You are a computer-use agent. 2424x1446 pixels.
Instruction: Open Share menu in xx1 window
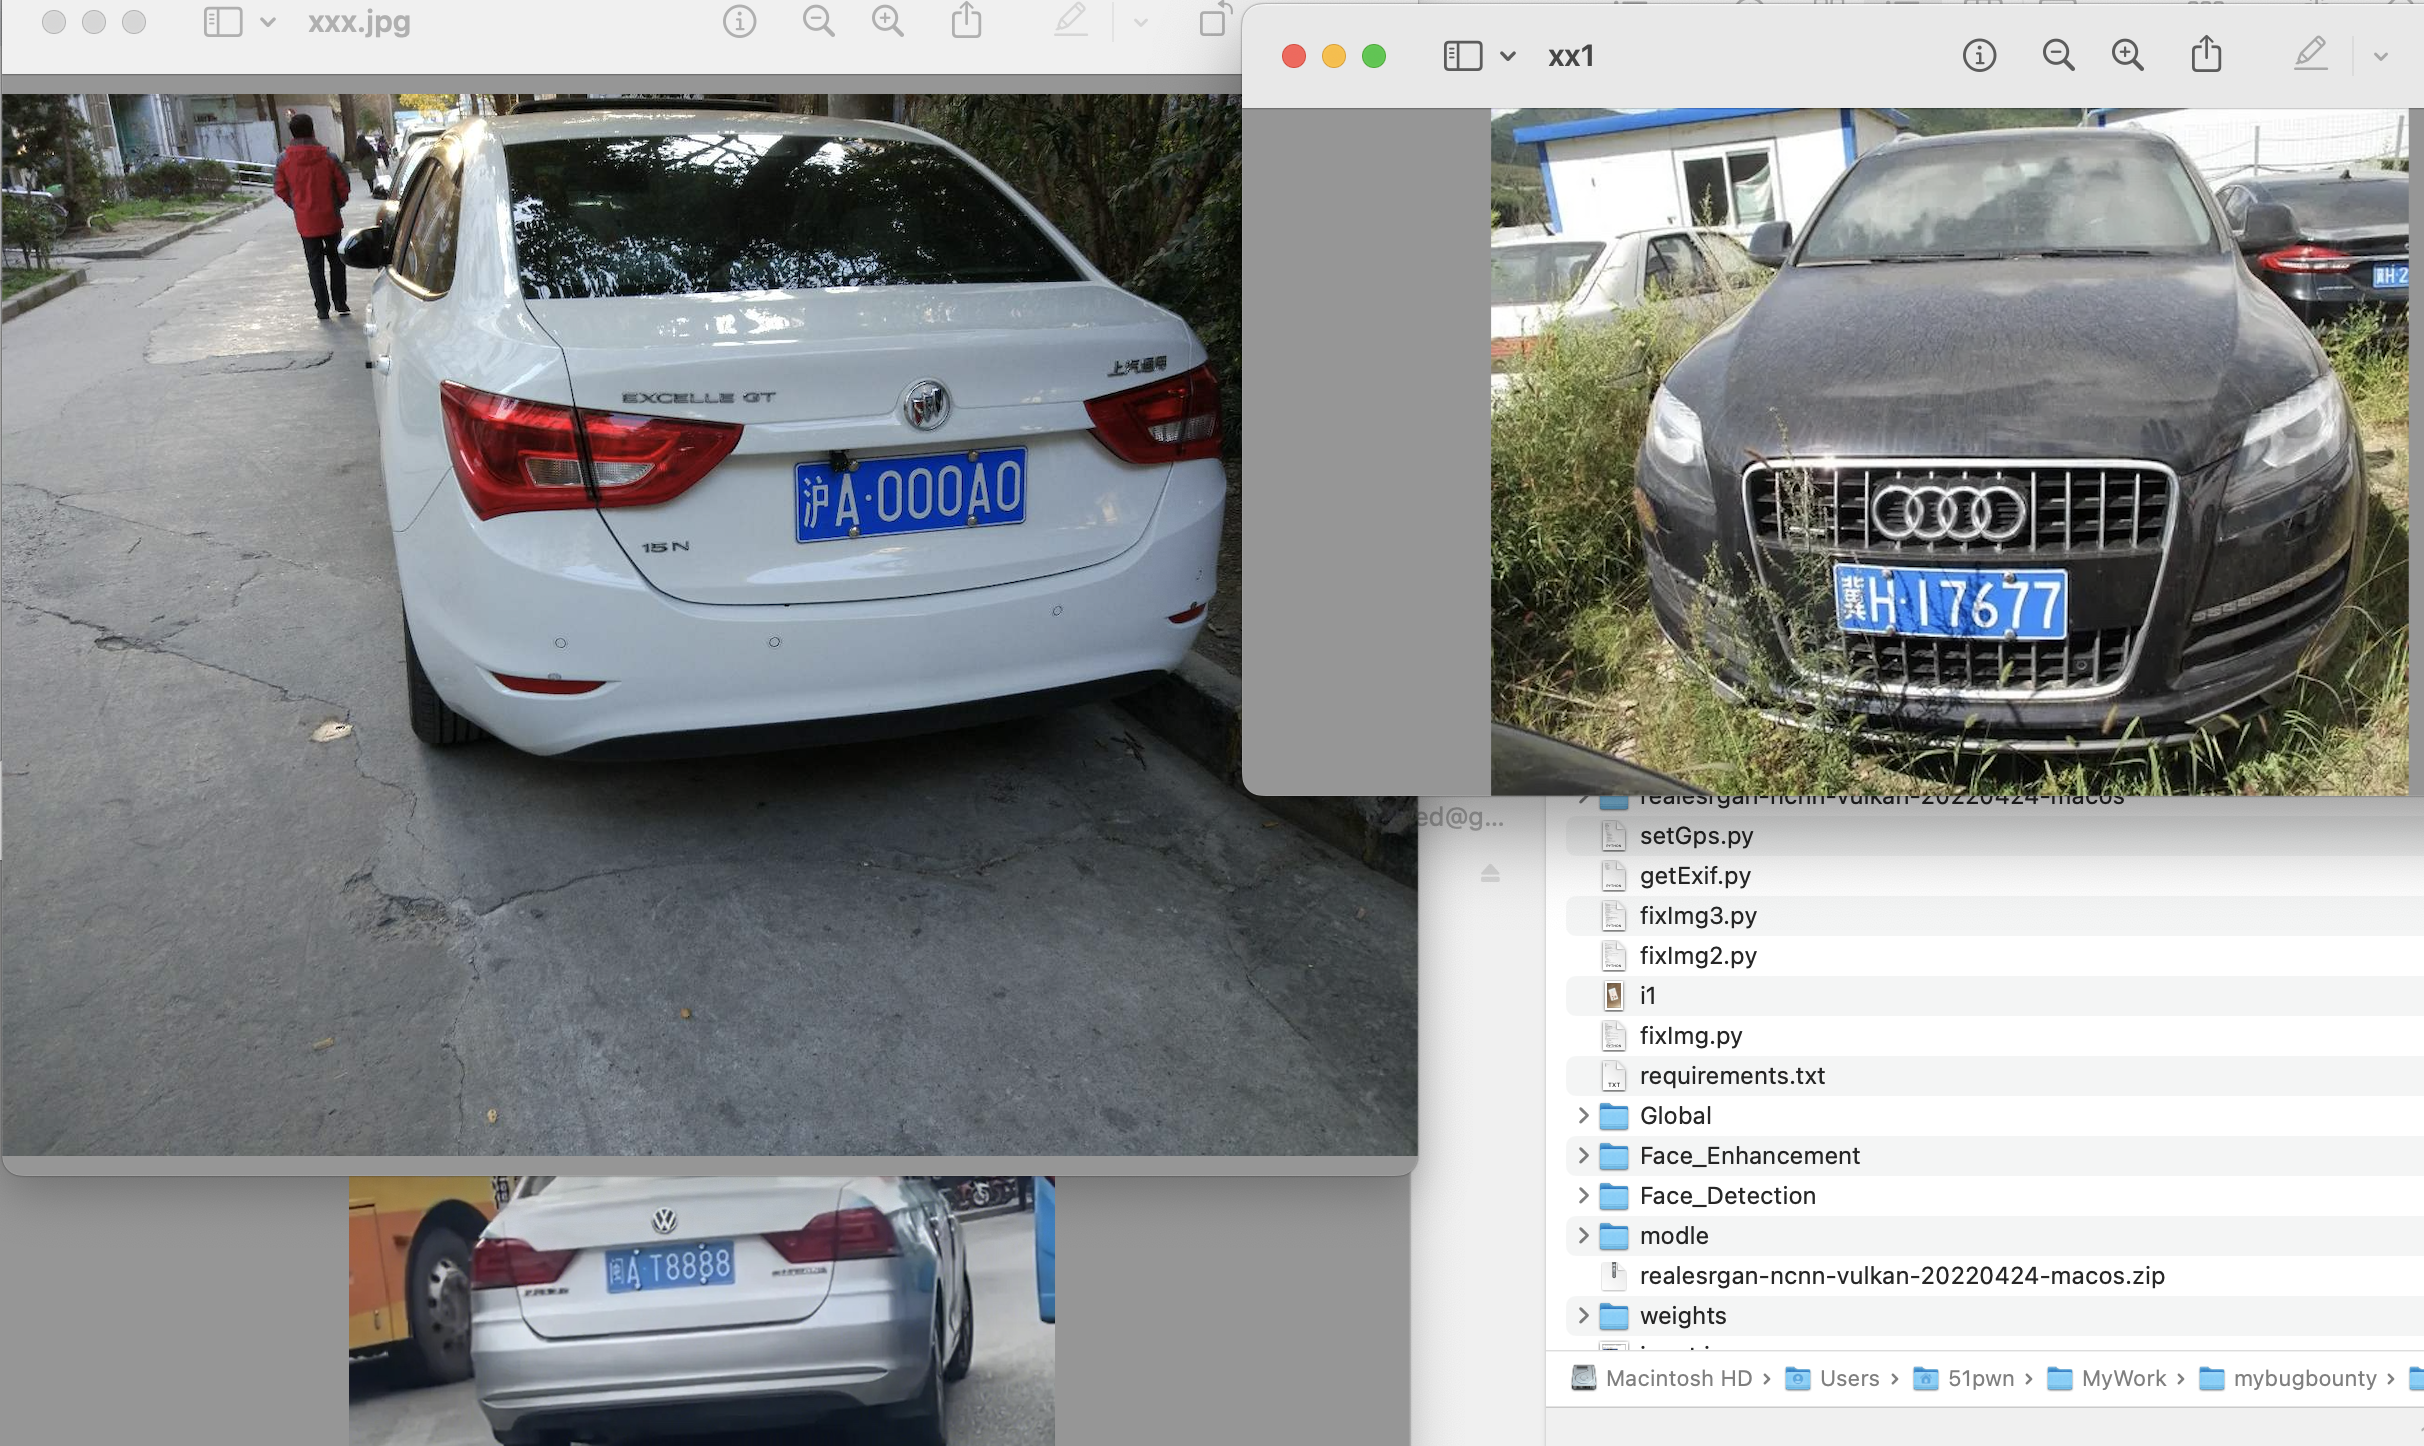[2206, 55]
